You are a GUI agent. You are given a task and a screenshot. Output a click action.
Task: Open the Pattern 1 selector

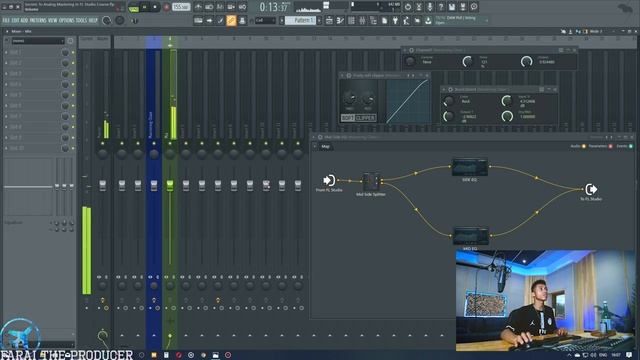pos(300,20)
